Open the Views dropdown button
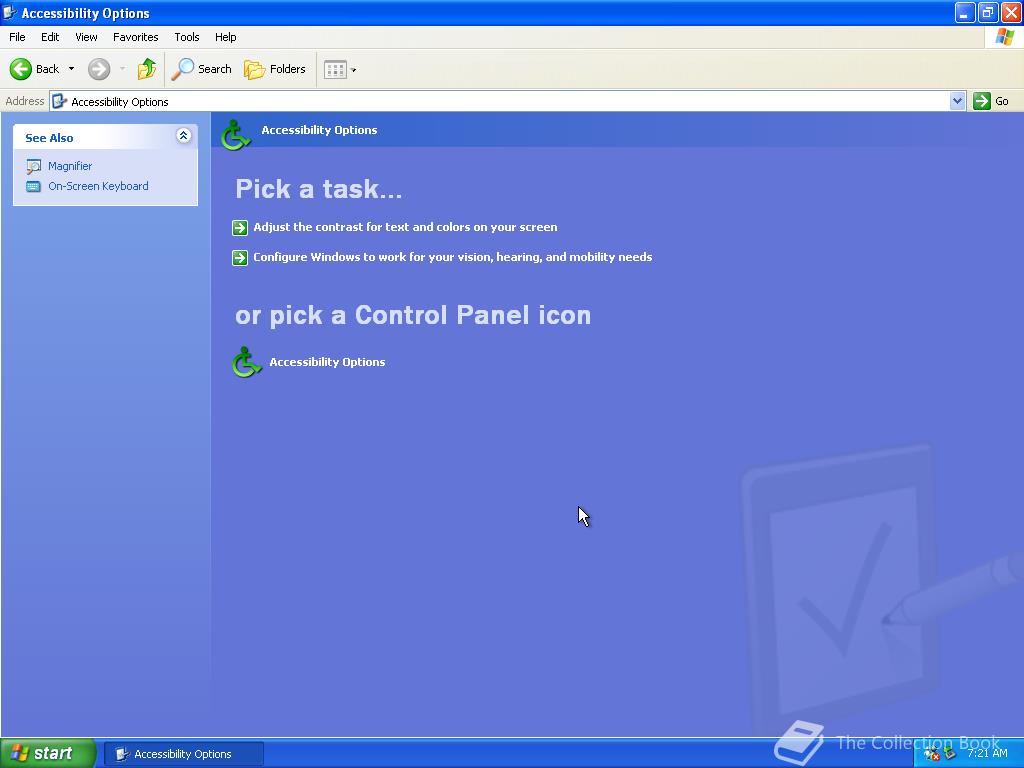Screen dimensions: 1024x768 click(x=340, y=69)
